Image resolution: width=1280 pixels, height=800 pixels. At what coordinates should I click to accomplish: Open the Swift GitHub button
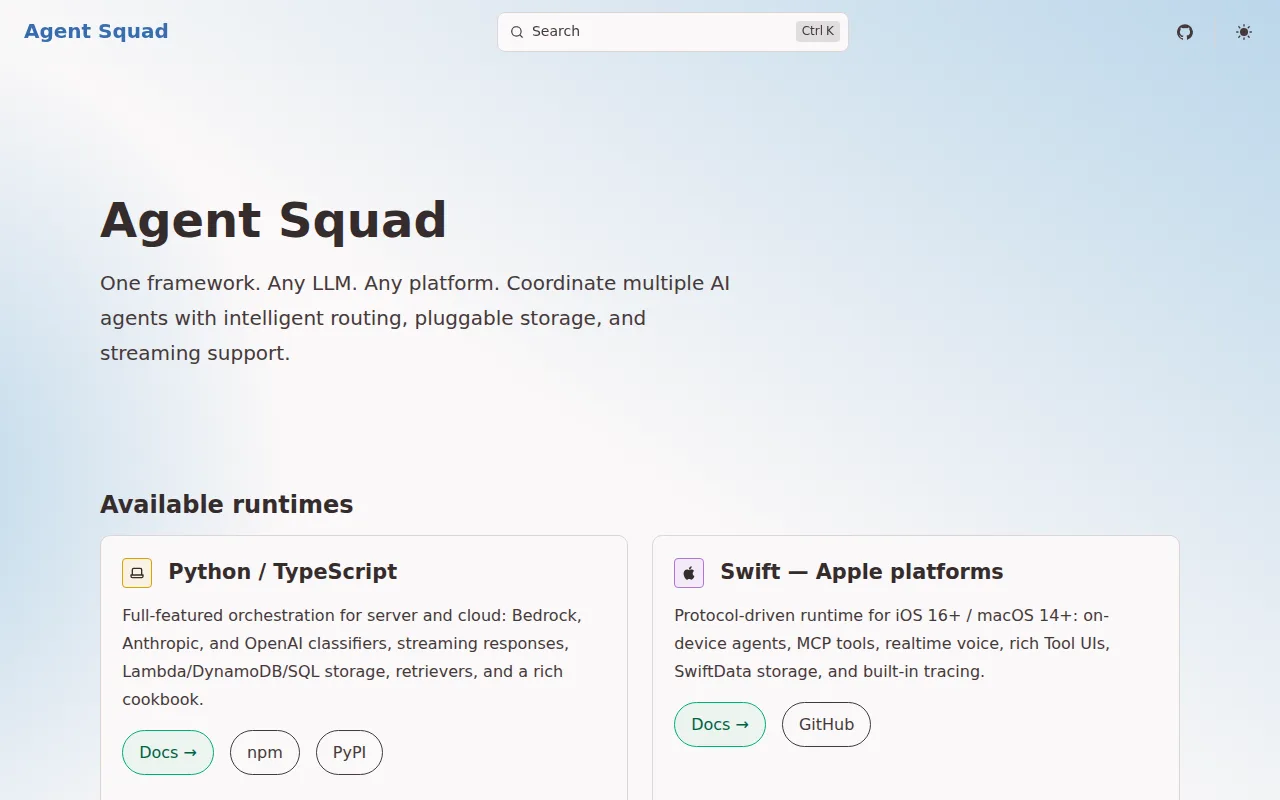826,724
